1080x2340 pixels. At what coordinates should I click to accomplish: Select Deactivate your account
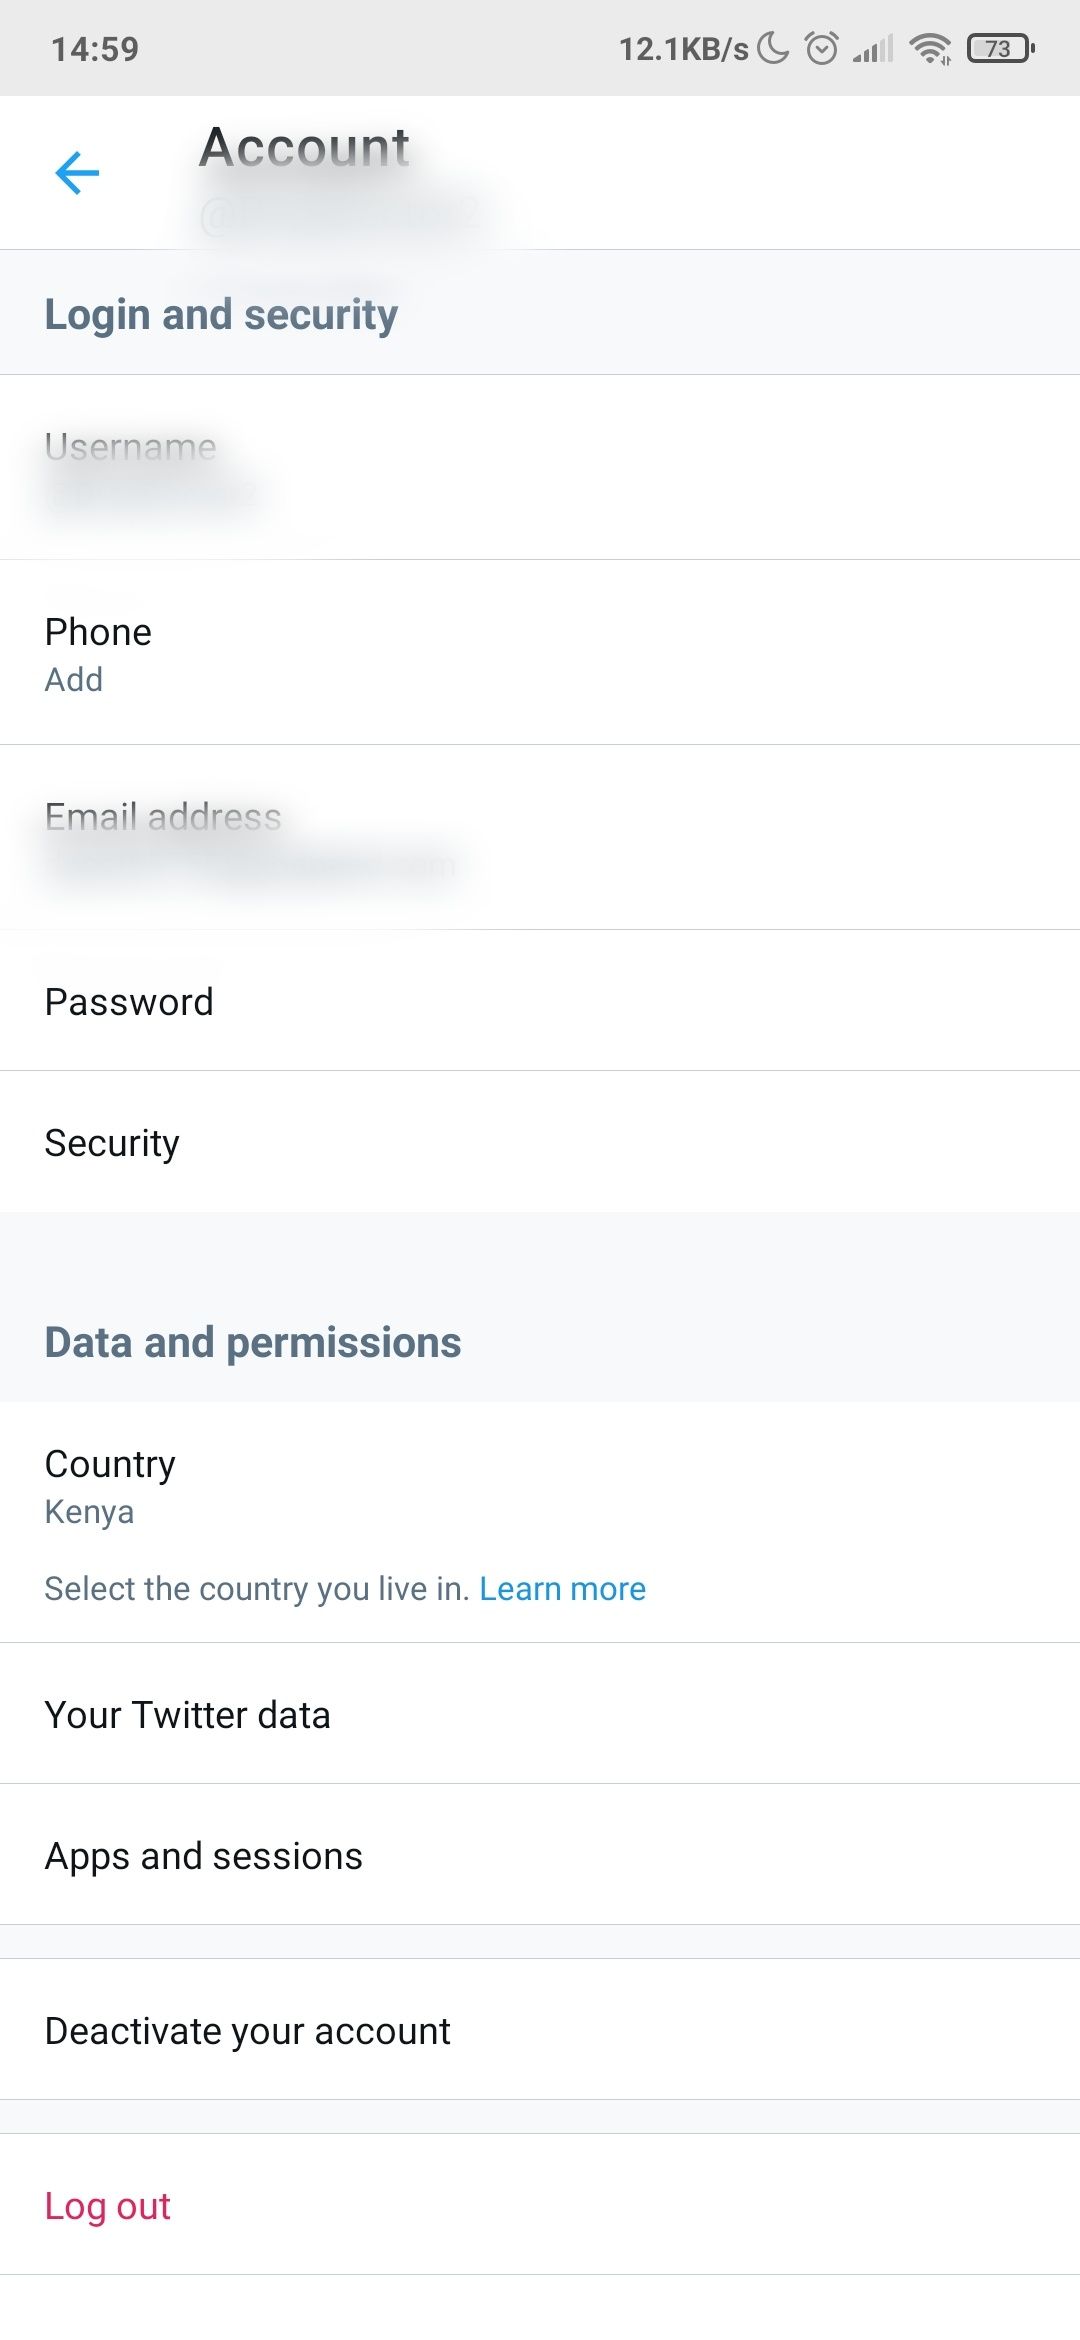click(x=540, y=2030)
